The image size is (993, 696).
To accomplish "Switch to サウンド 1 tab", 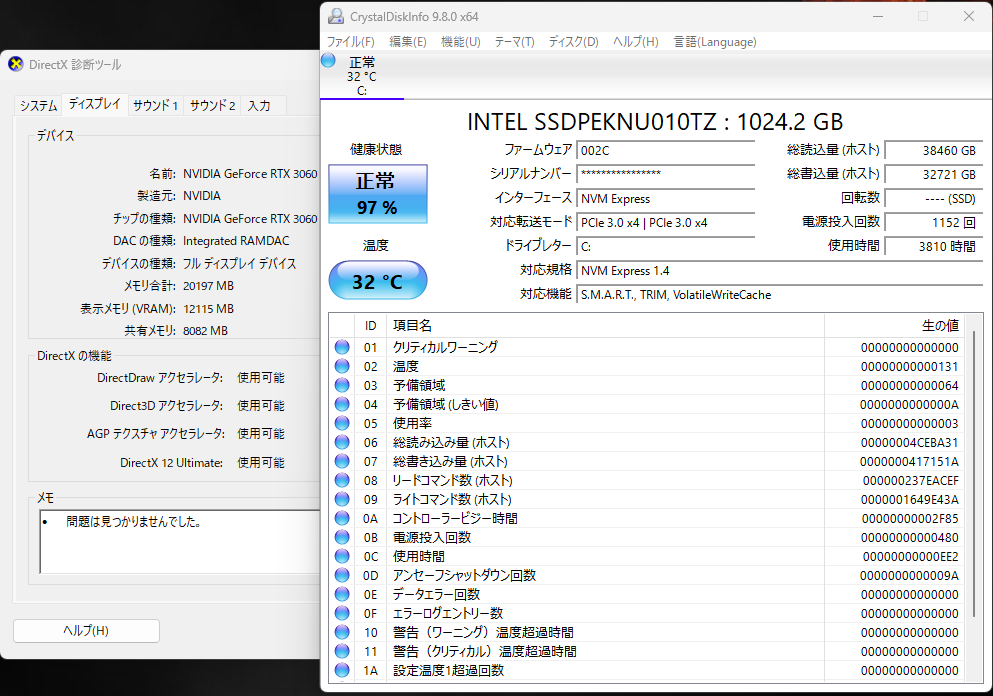I will click(x=155, y=106).
